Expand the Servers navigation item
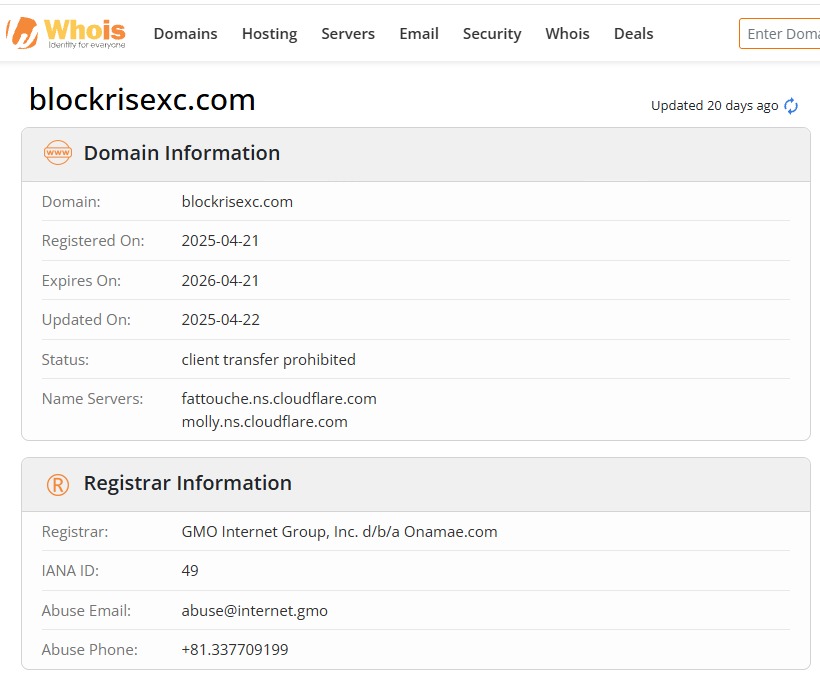This screenshot has height=679, width=820. coord(348,34)
